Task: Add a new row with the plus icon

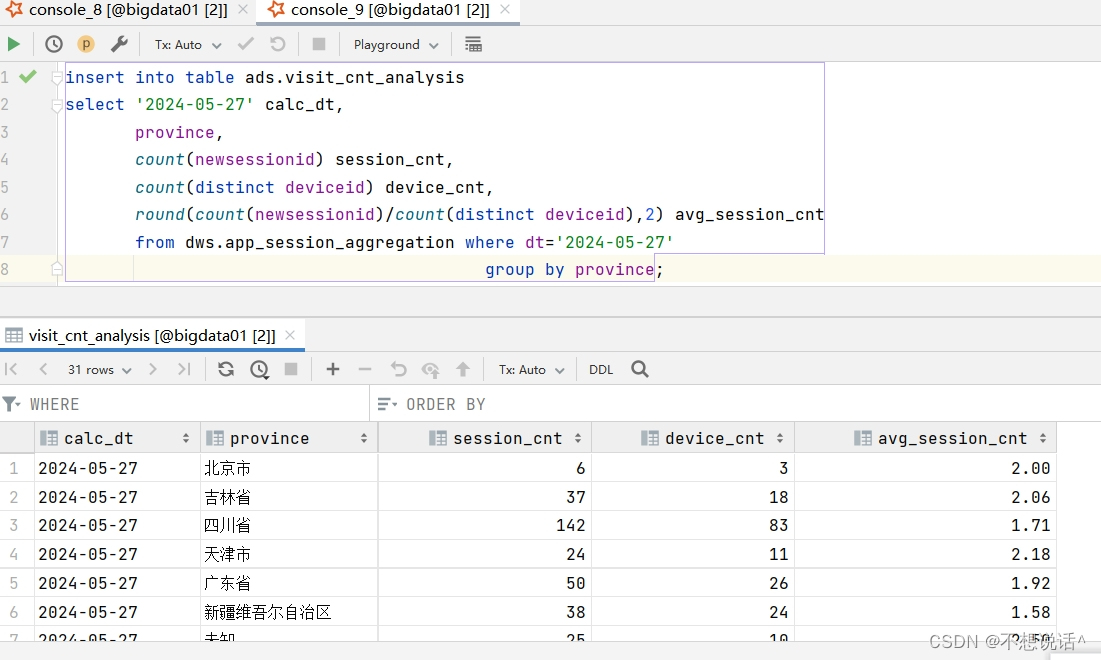Action: [333, 369]
